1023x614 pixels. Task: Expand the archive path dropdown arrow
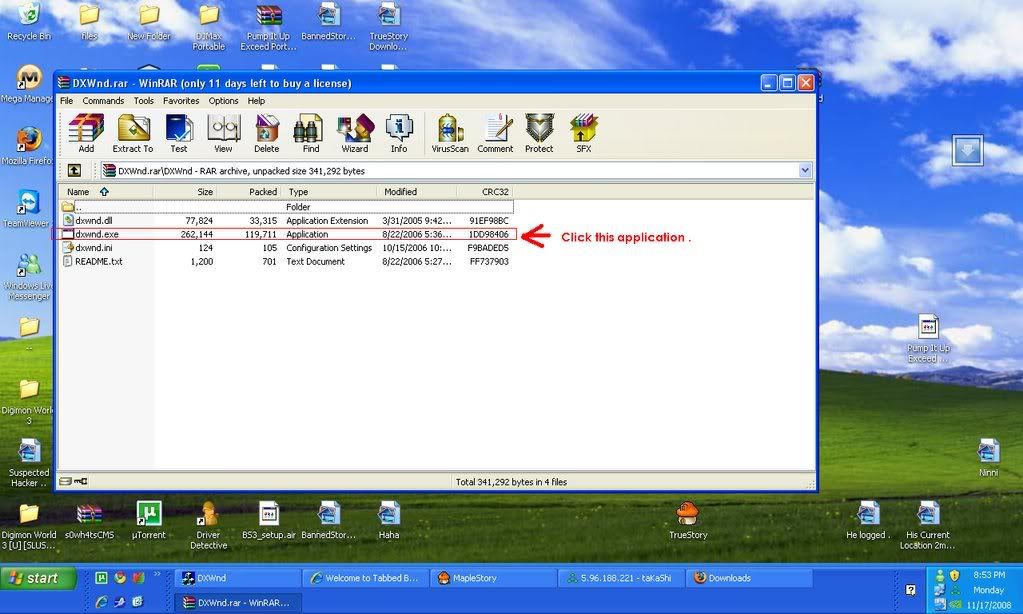(805, 170)
